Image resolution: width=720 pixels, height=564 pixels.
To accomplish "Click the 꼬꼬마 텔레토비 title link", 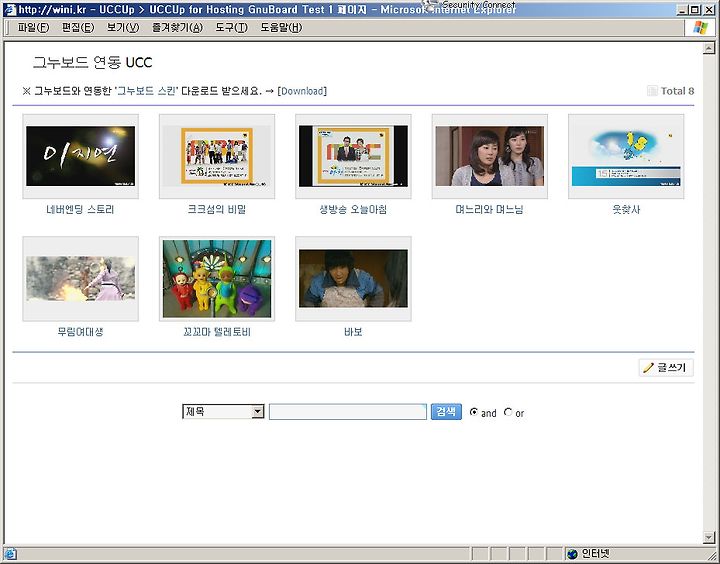I will coord(217,332).
